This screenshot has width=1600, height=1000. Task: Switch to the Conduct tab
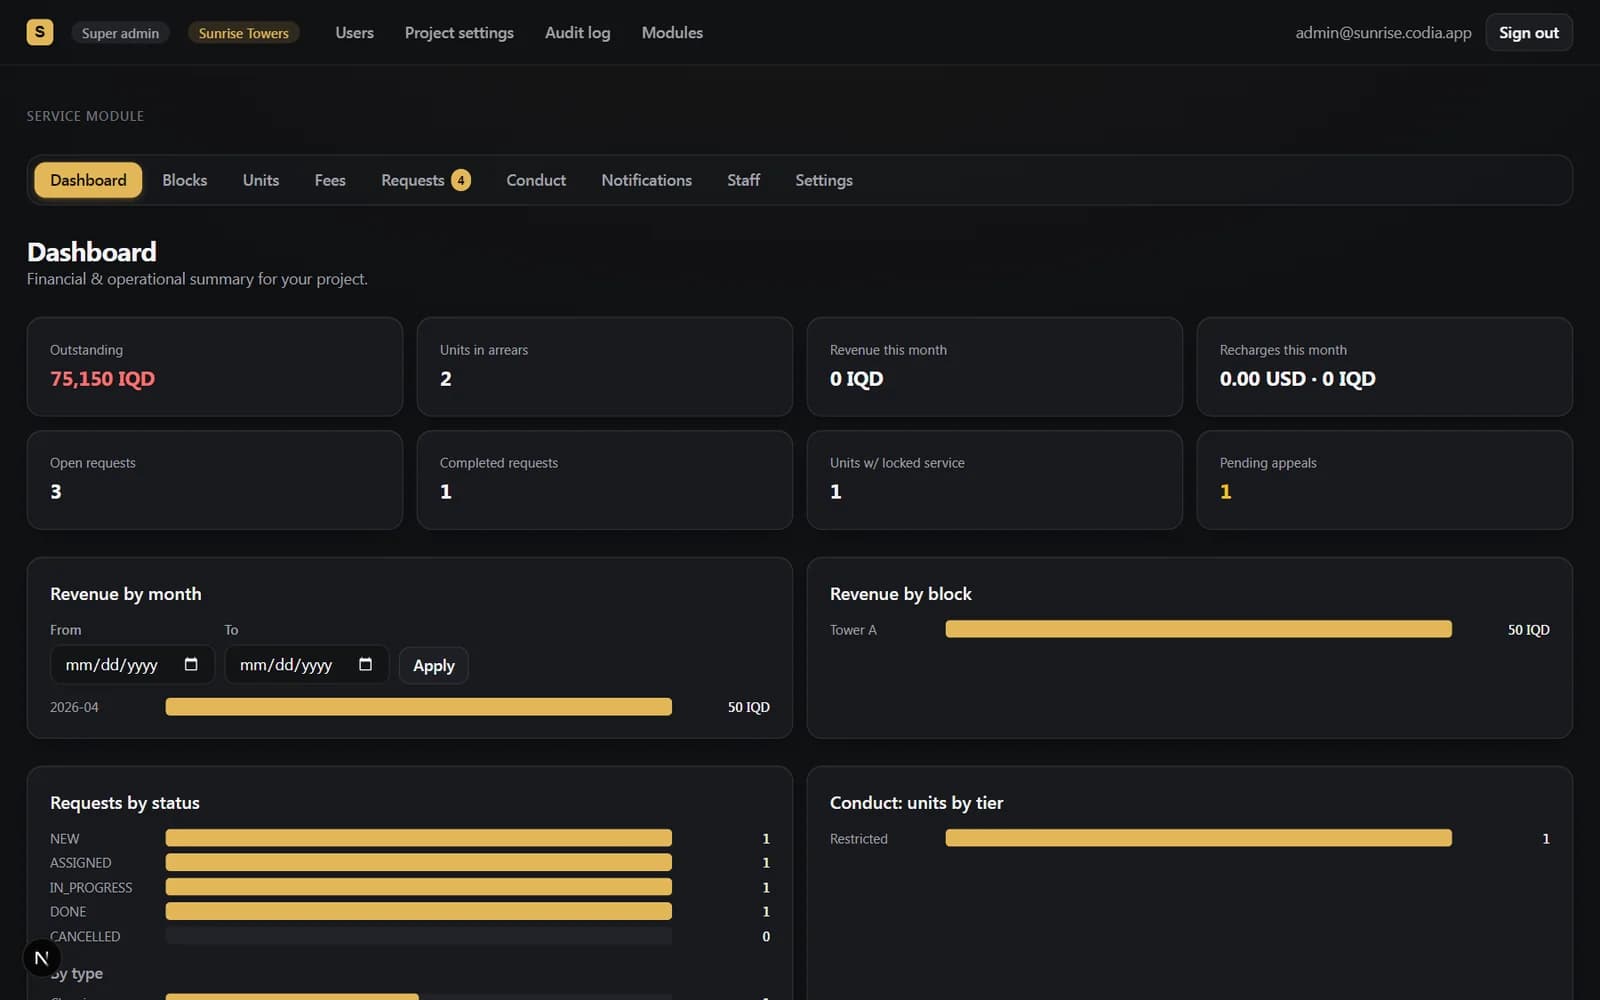(x=536, y=180)
